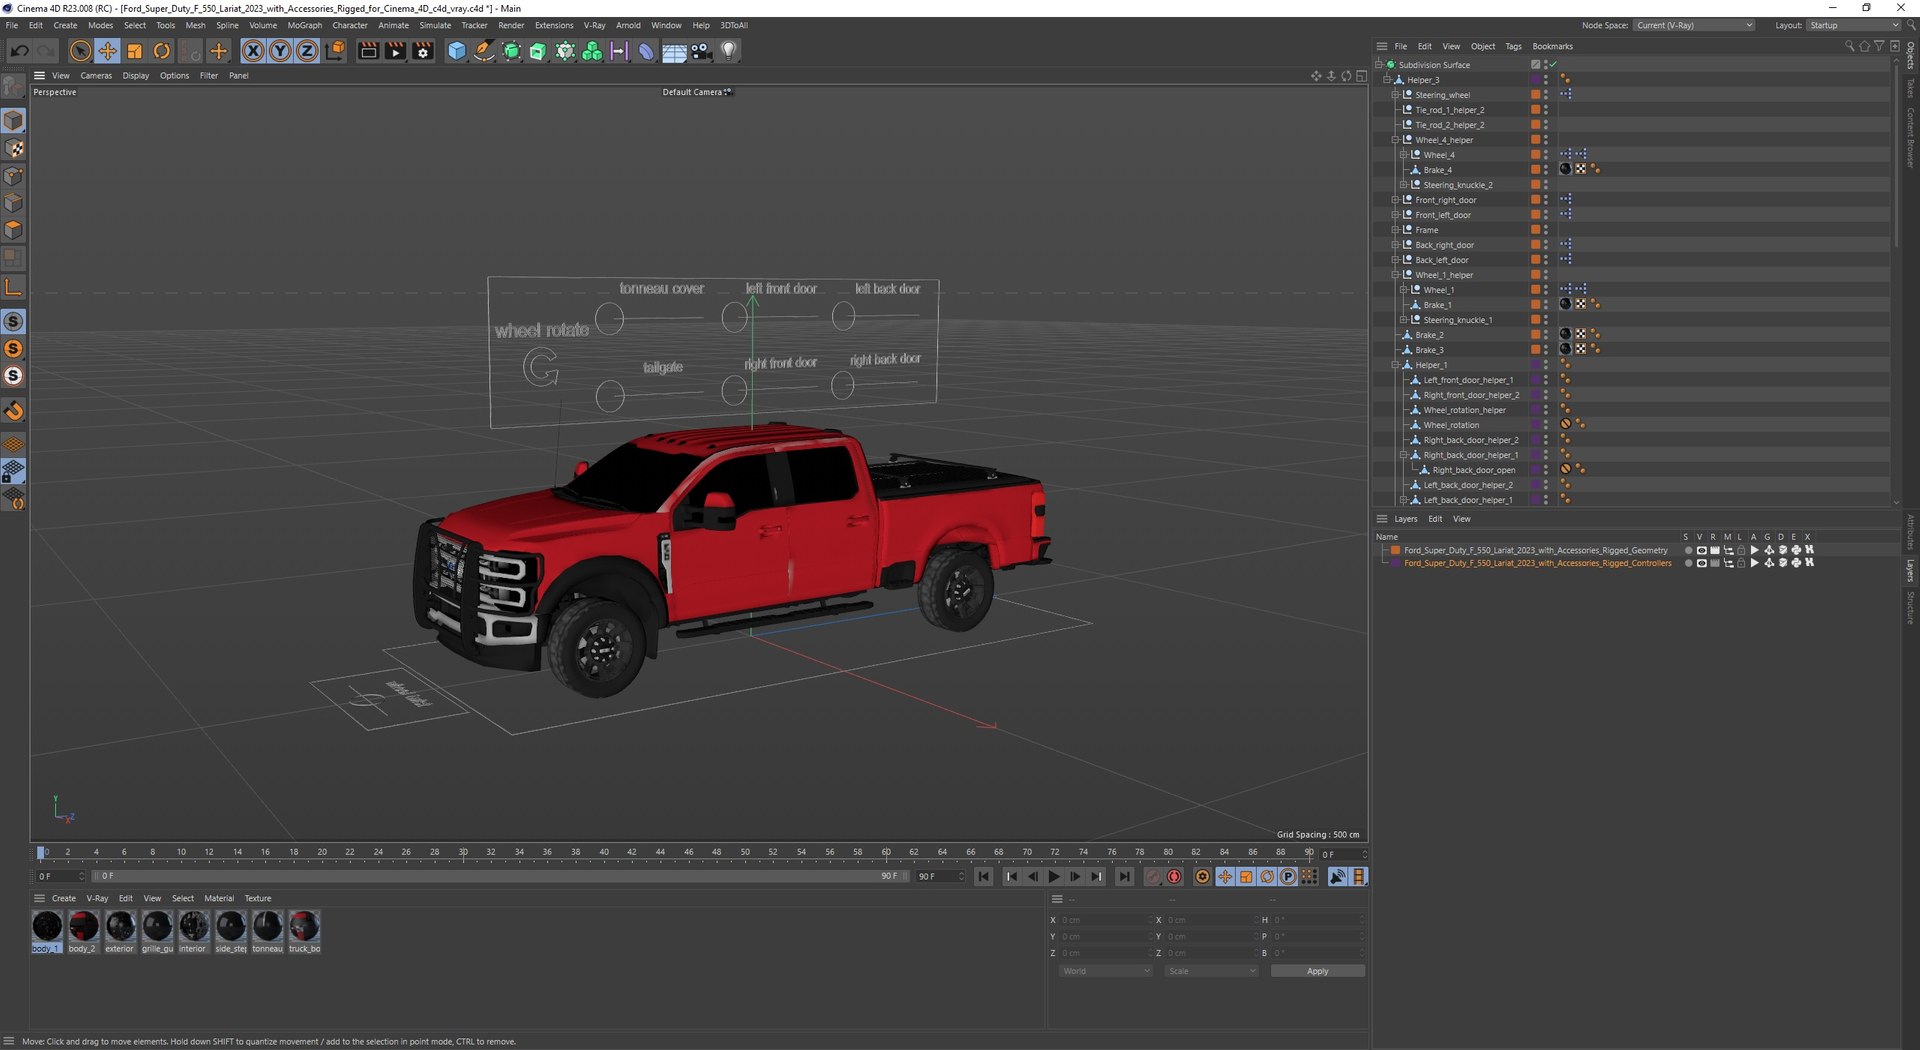Activate the Move tool in top toolbar
Screen dimensions: 1920x1050
pos(107,51)
